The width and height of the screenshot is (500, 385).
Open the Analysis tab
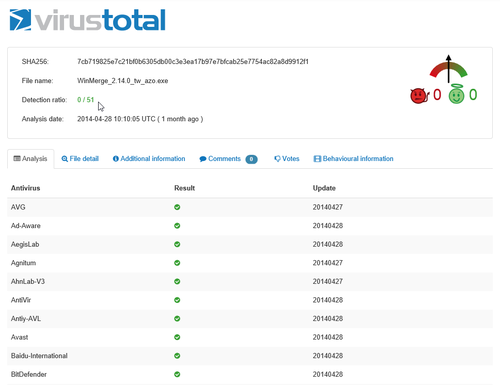click(30, 159)
